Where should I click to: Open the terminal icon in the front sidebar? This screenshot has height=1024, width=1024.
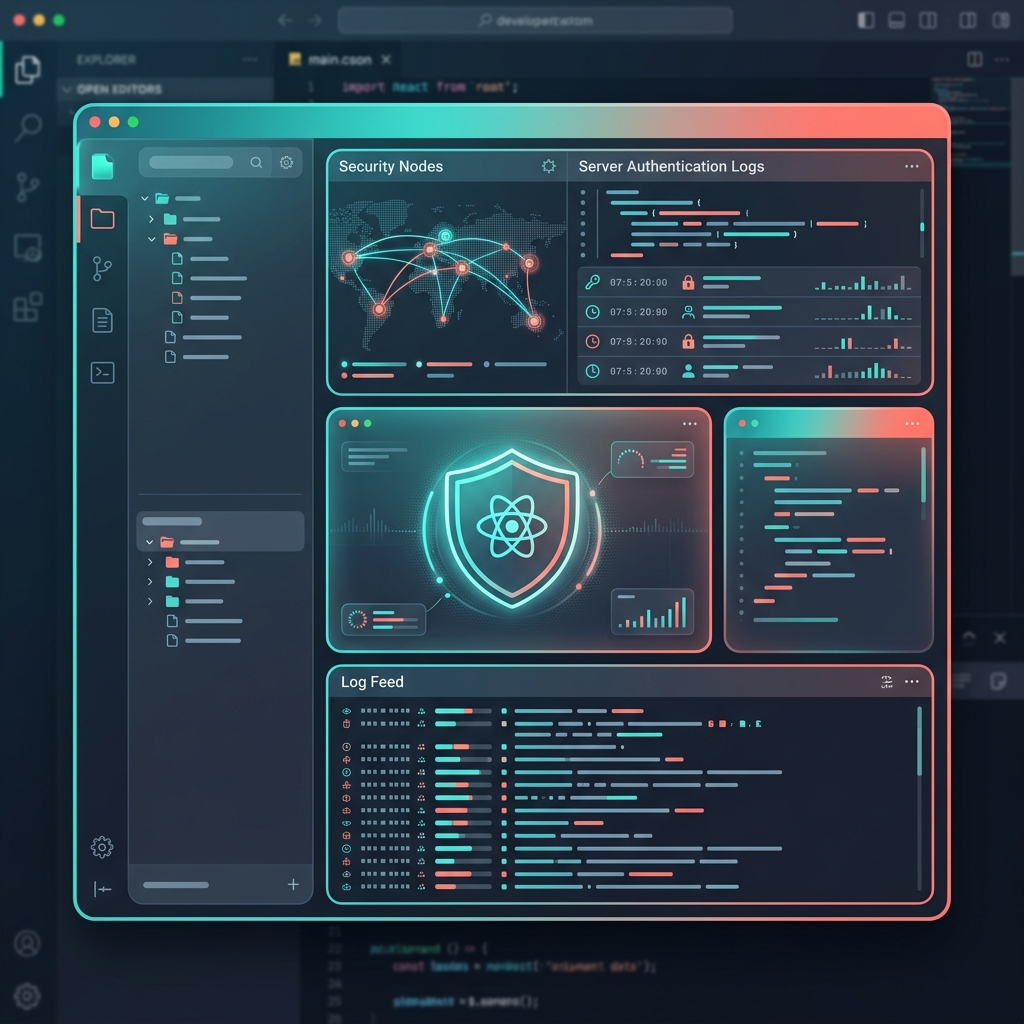click(x=103, y=372)
